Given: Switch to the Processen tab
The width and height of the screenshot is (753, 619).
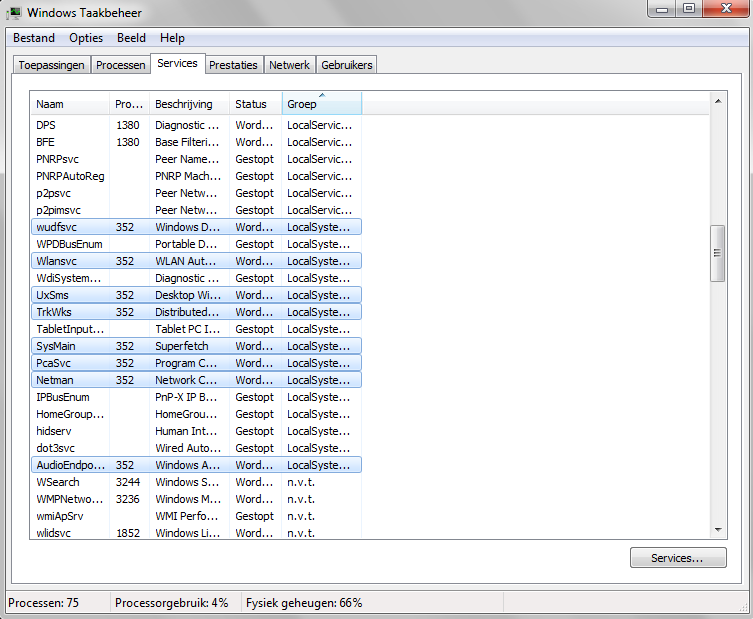Looking at the screenshot, I should pyautogui.click(x=121, y=65).
